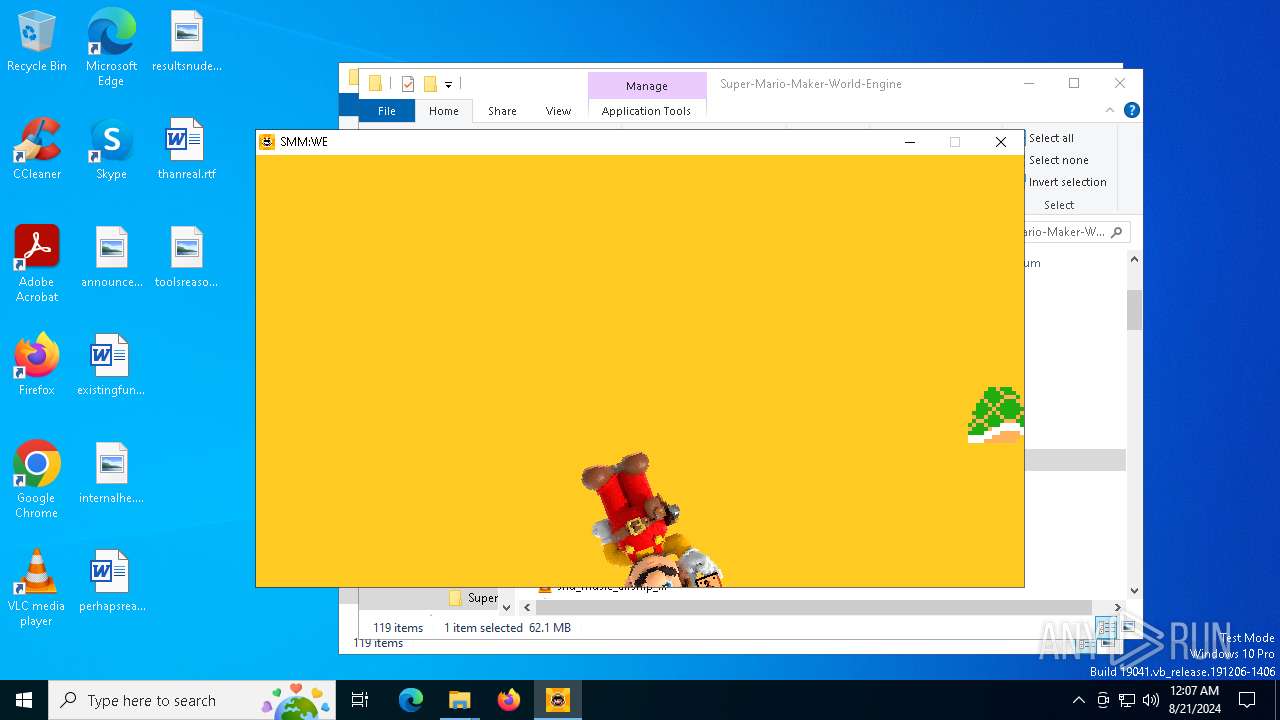Click the Explorer horizontal scrollbar

[x=813, y=607]
